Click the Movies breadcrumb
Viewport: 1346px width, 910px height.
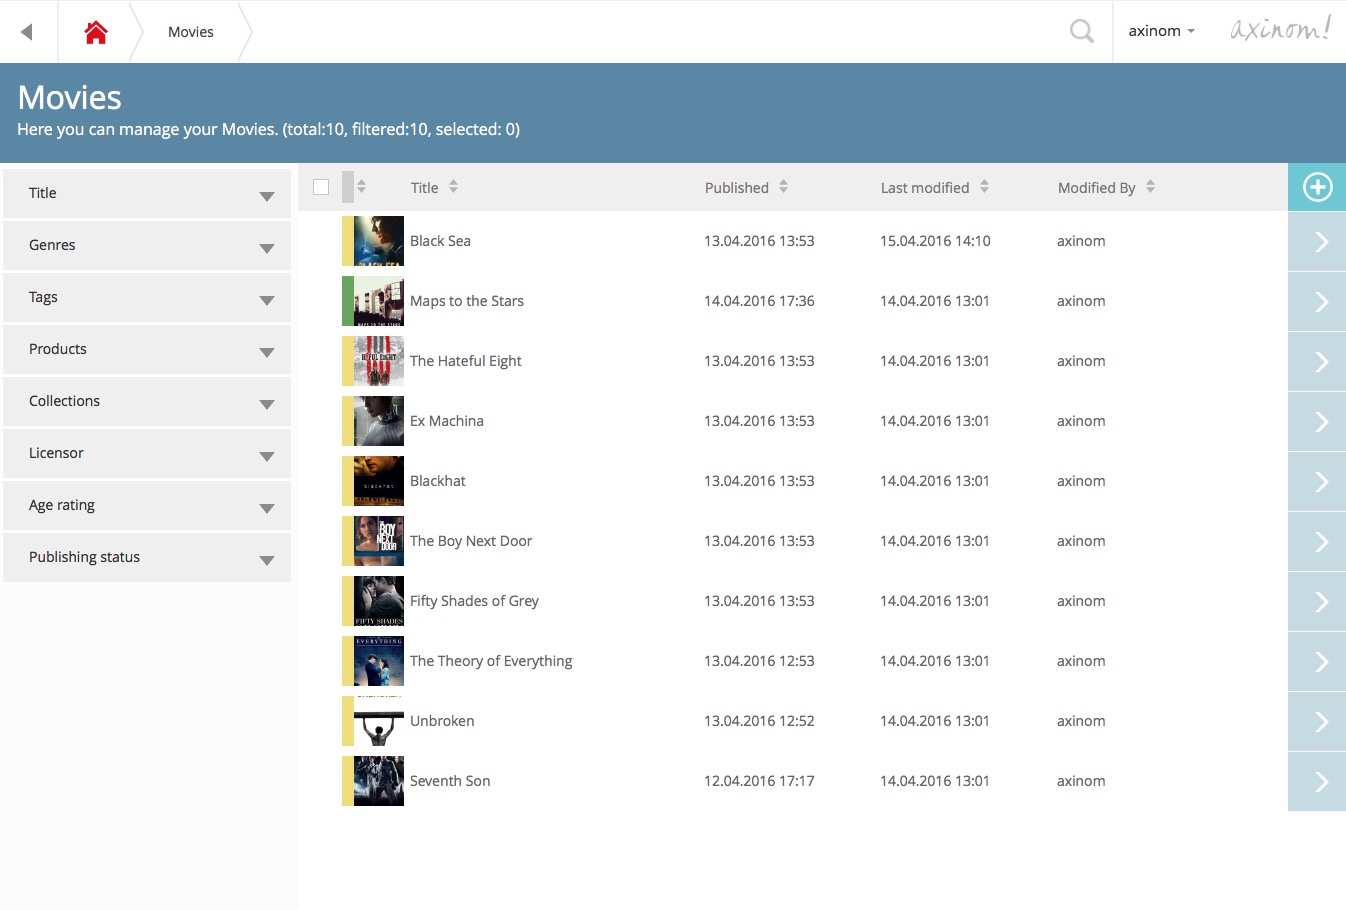191,32
